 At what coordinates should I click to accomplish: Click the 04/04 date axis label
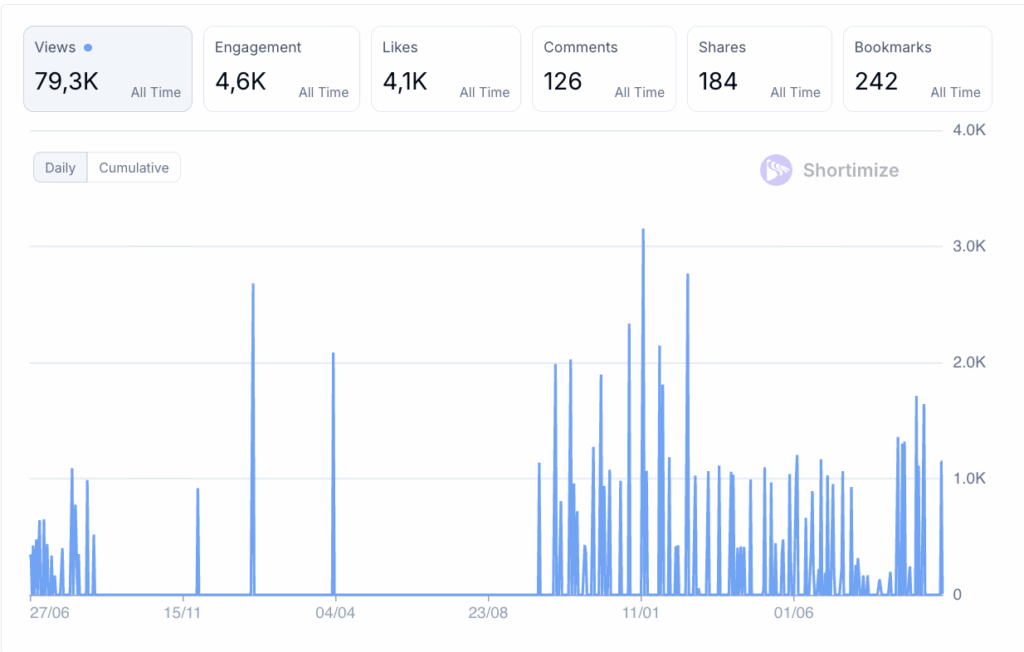335,612
